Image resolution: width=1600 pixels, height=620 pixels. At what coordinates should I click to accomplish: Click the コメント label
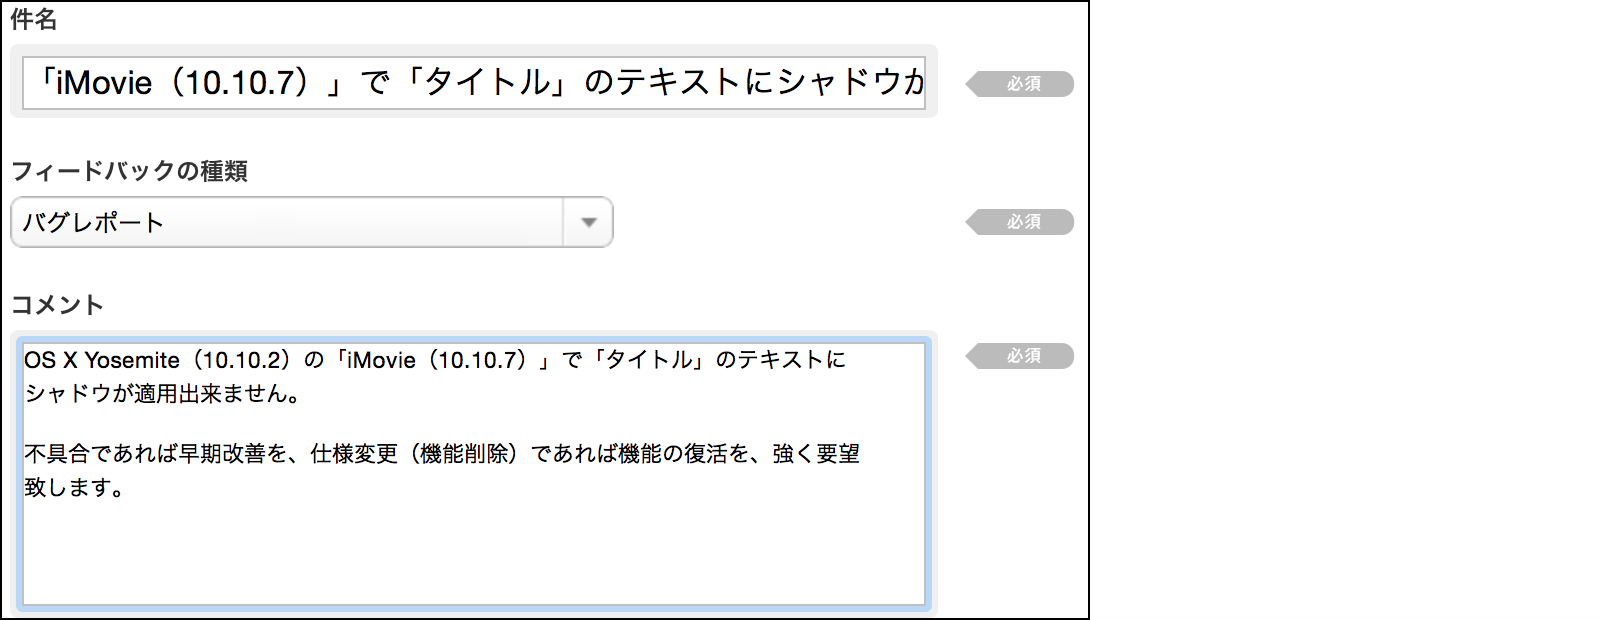point(57,305)
